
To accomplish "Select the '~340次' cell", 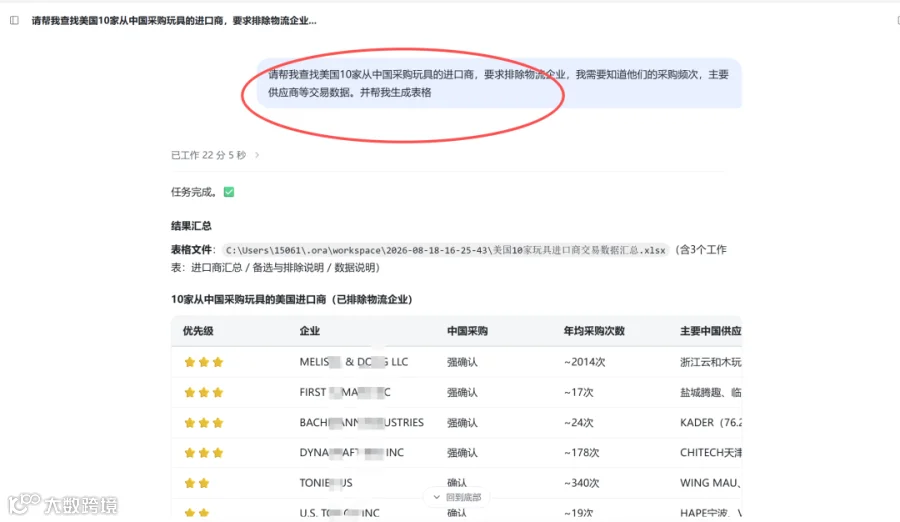I will [x=581, y=483].
